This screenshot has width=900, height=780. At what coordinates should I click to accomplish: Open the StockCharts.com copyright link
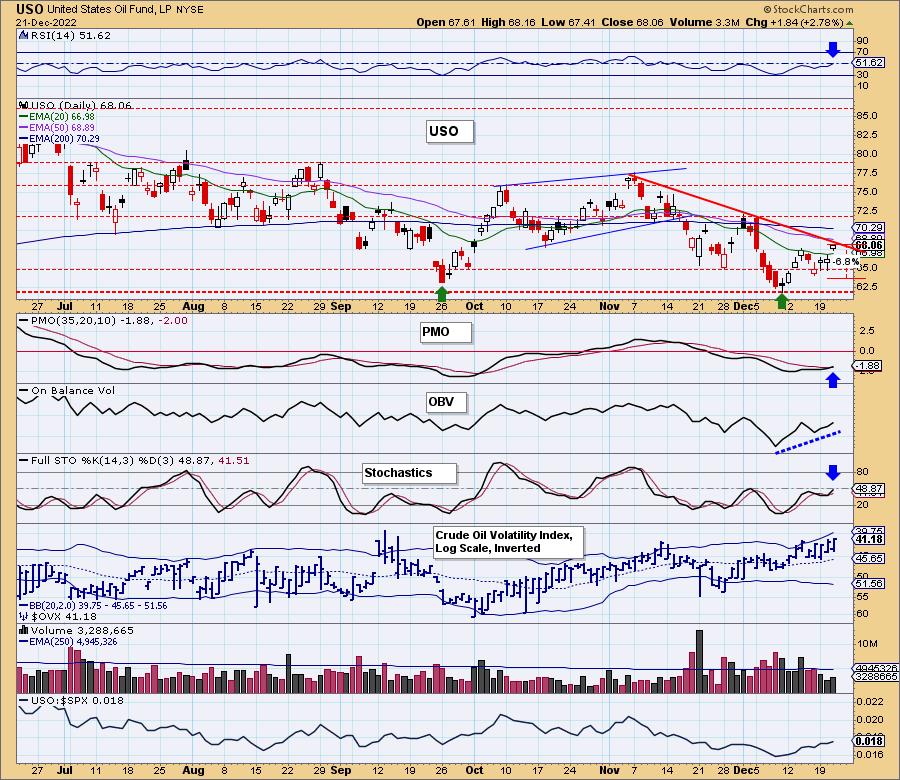(808, 9)
